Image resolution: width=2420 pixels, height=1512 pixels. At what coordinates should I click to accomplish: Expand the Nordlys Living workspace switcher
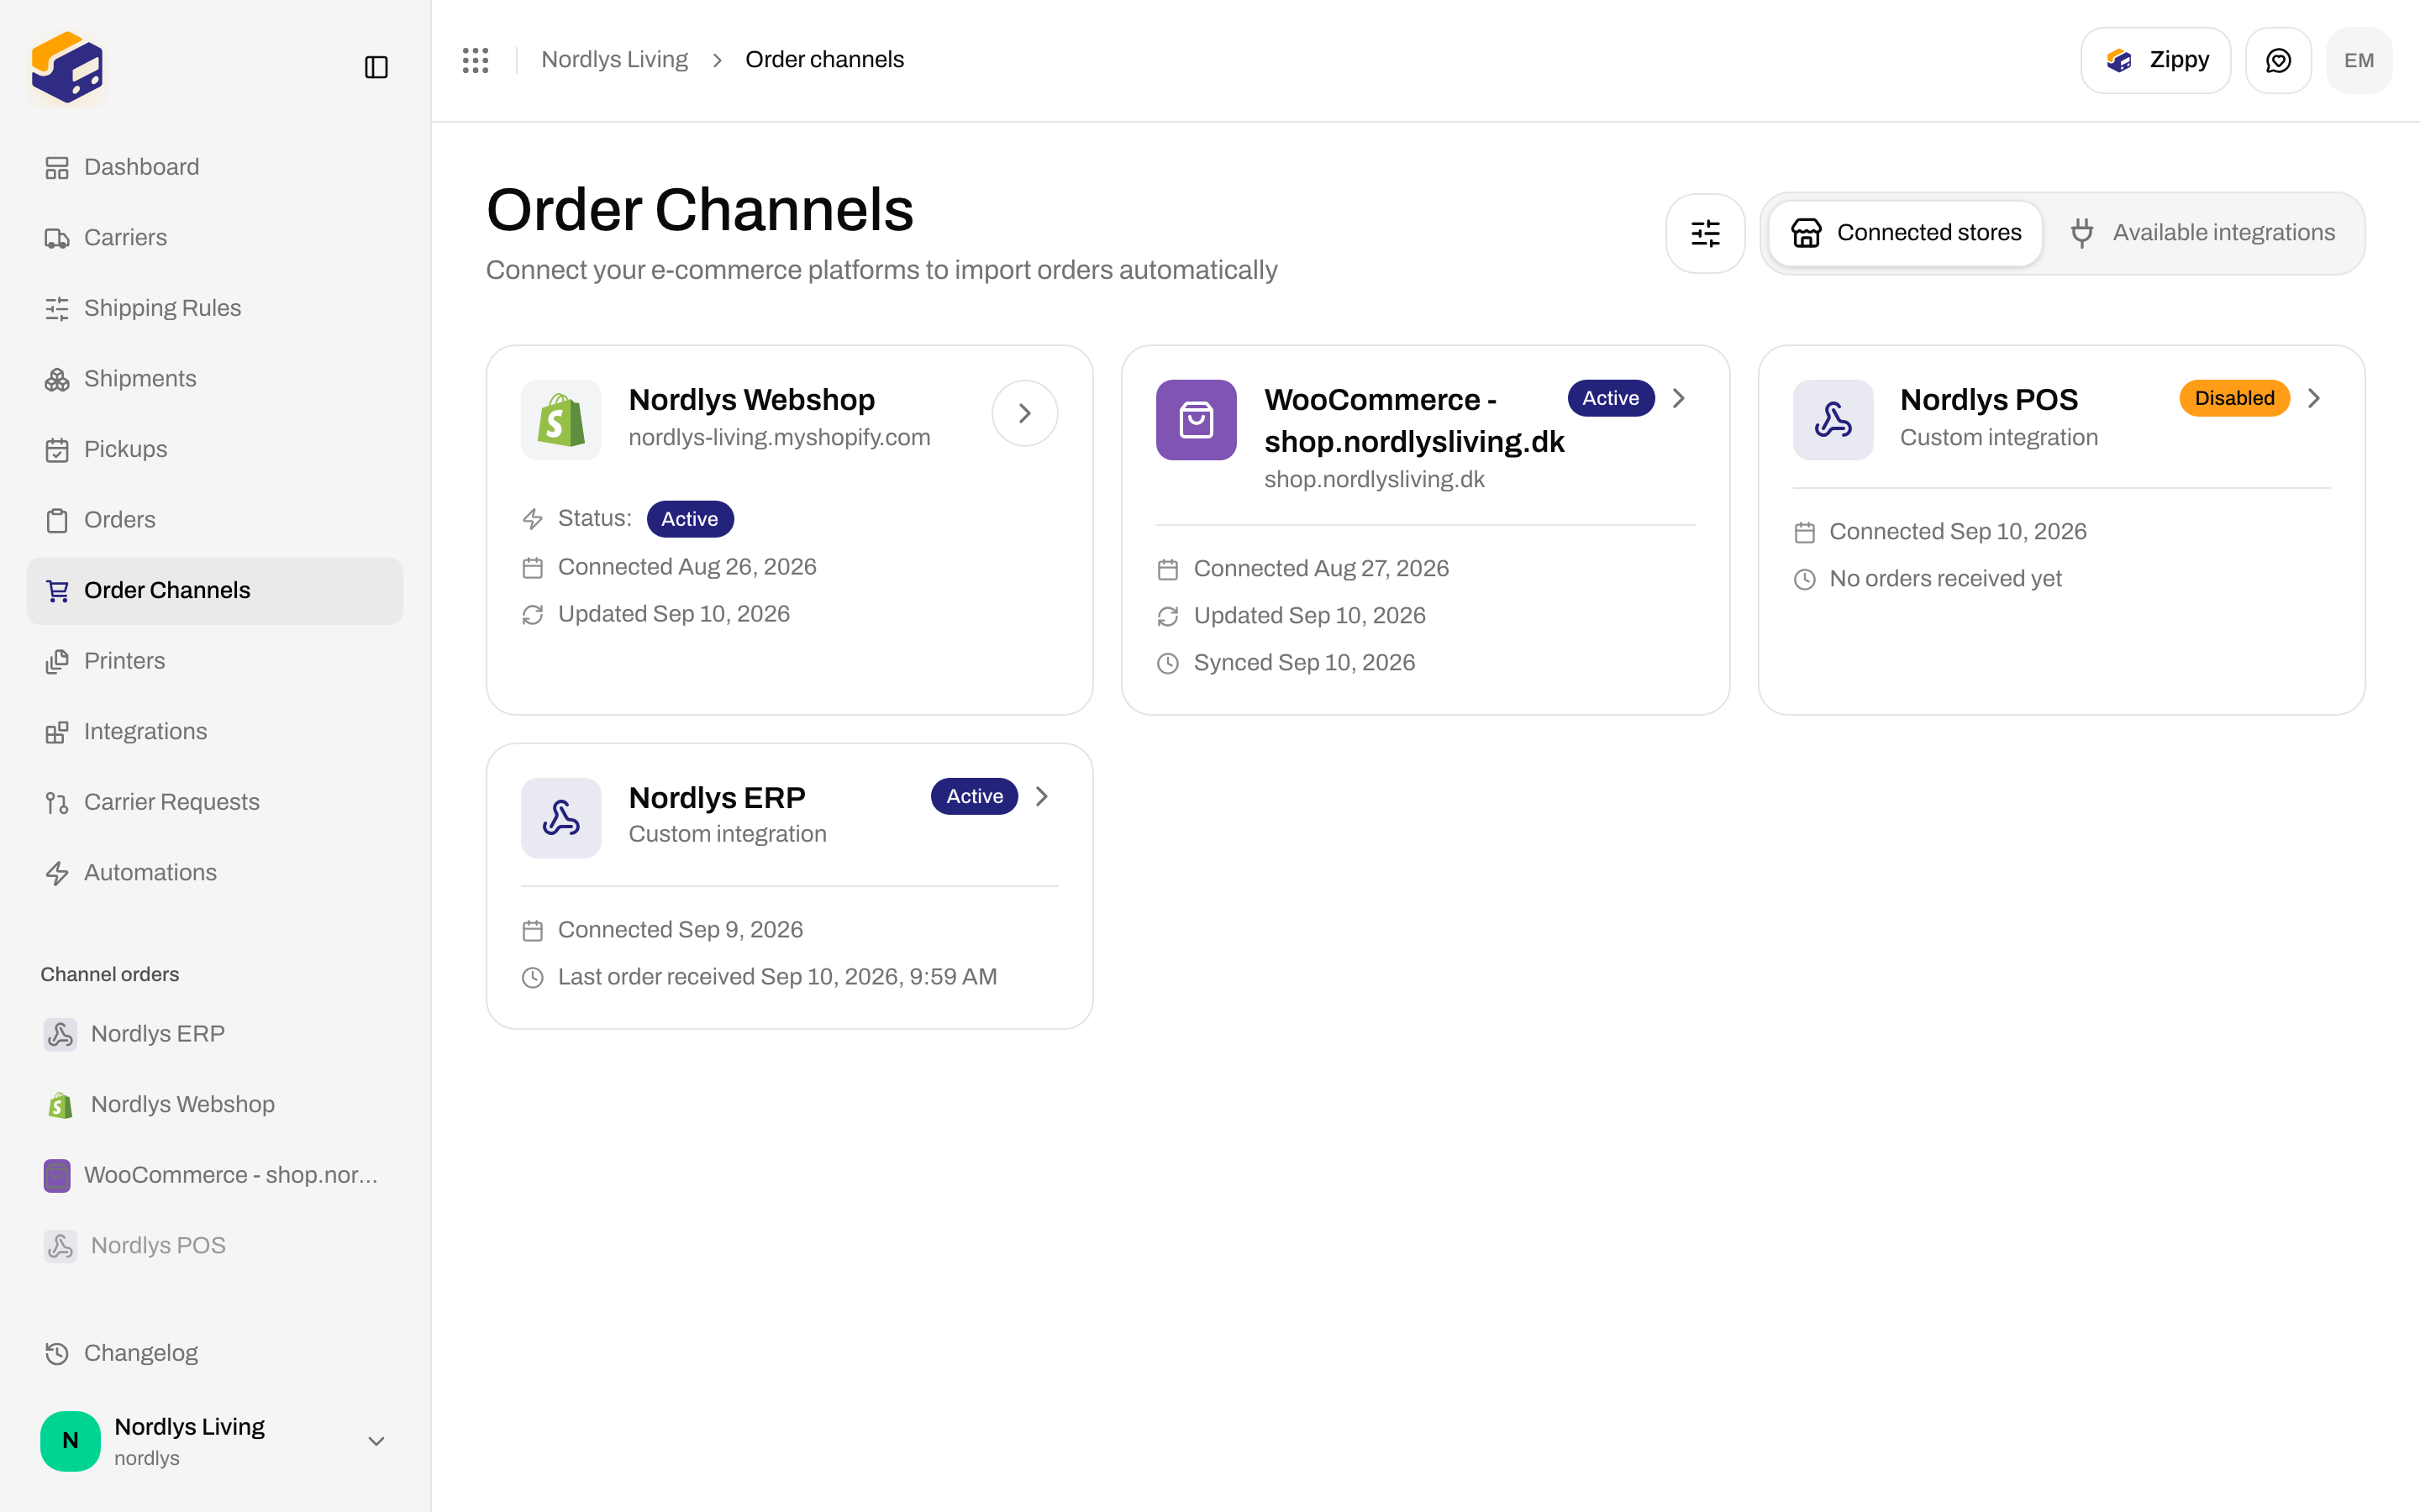(215, 1441)
